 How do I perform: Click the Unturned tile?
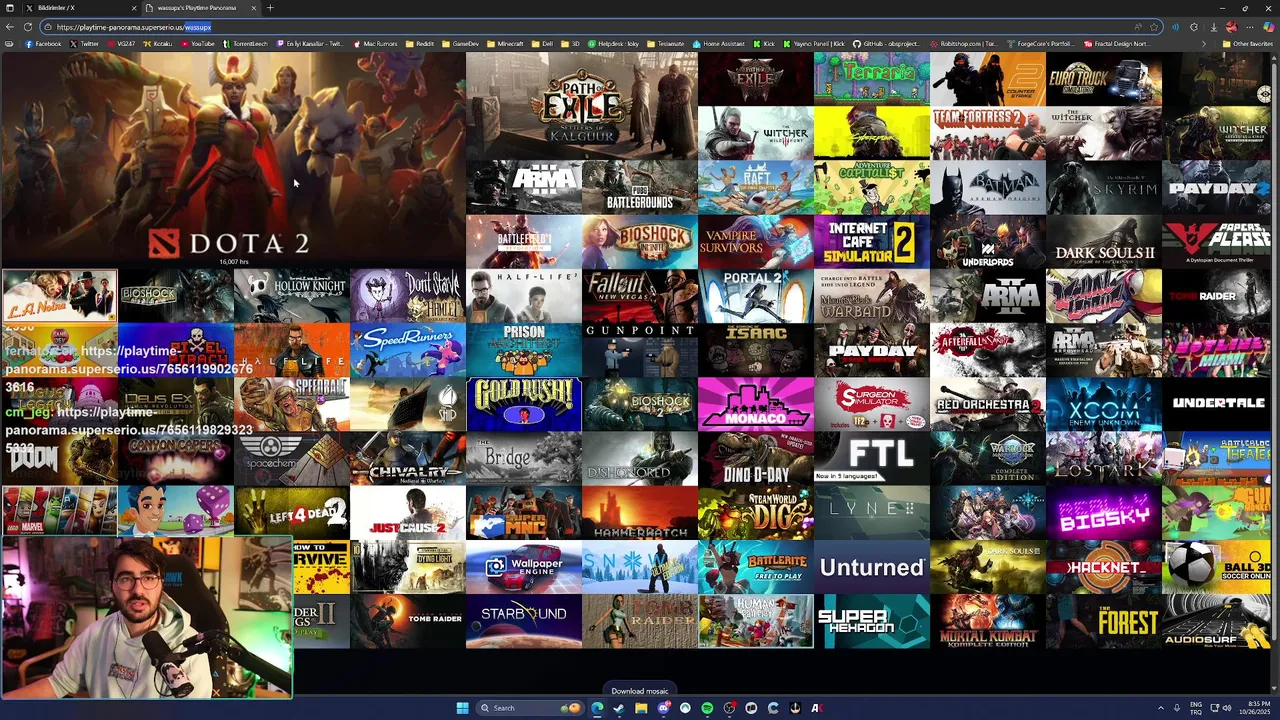[872, 566]
